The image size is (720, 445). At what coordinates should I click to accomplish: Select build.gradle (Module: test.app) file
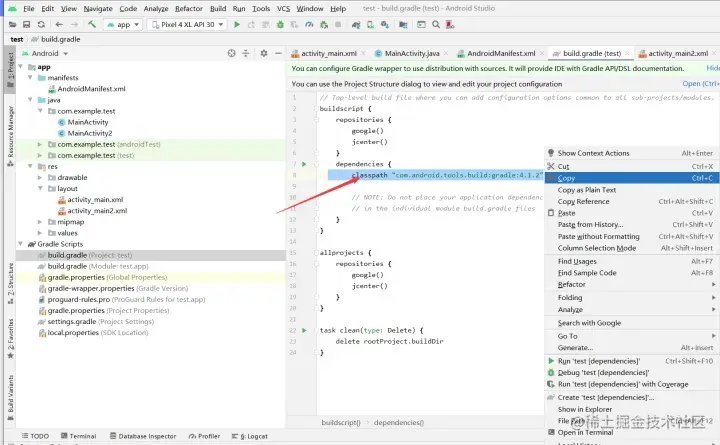click(x=93, y=266)
